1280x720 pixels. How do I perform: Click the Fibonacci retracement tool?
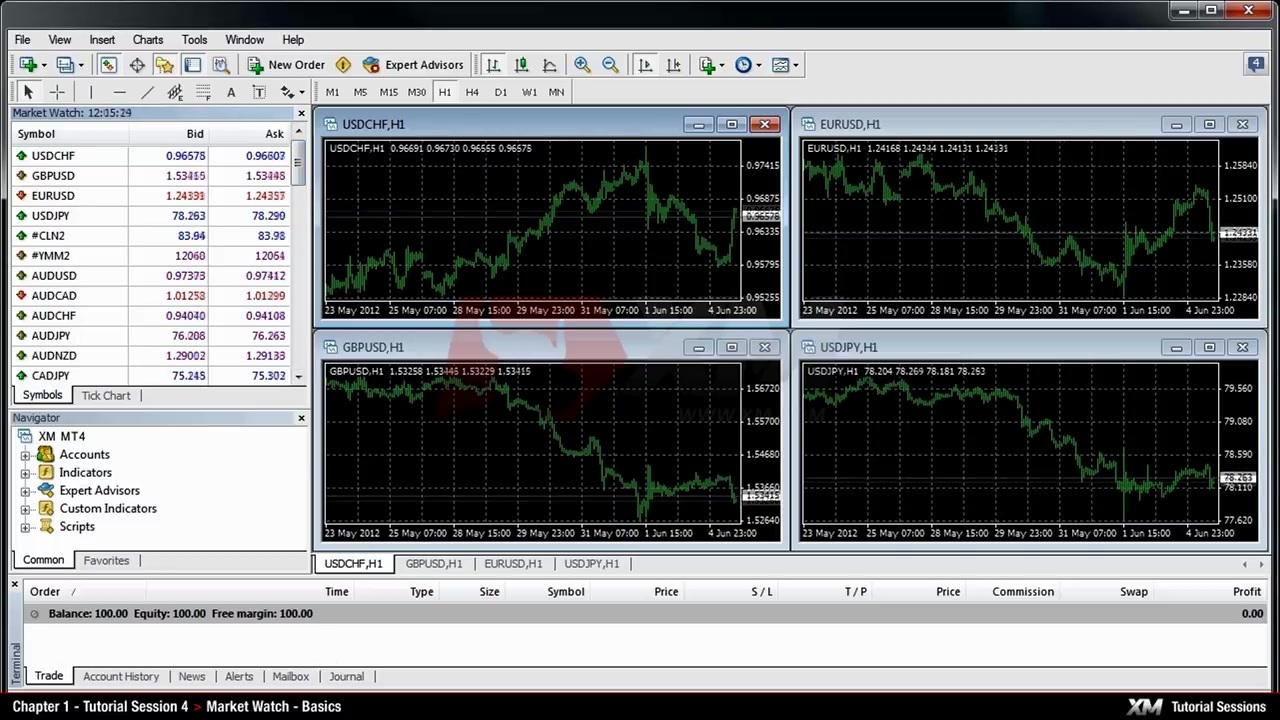[x=203, y=92]
